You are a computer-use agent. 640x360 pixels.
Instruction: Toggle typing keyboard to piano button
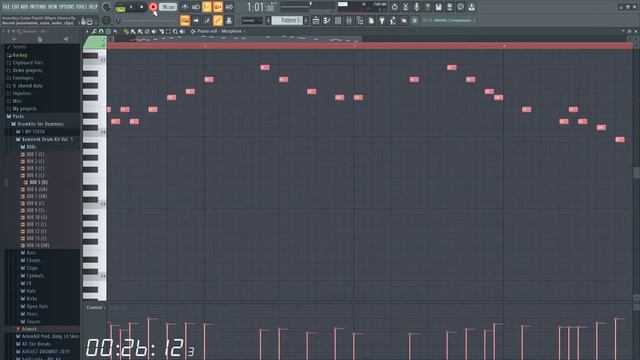tap(185, 20)
